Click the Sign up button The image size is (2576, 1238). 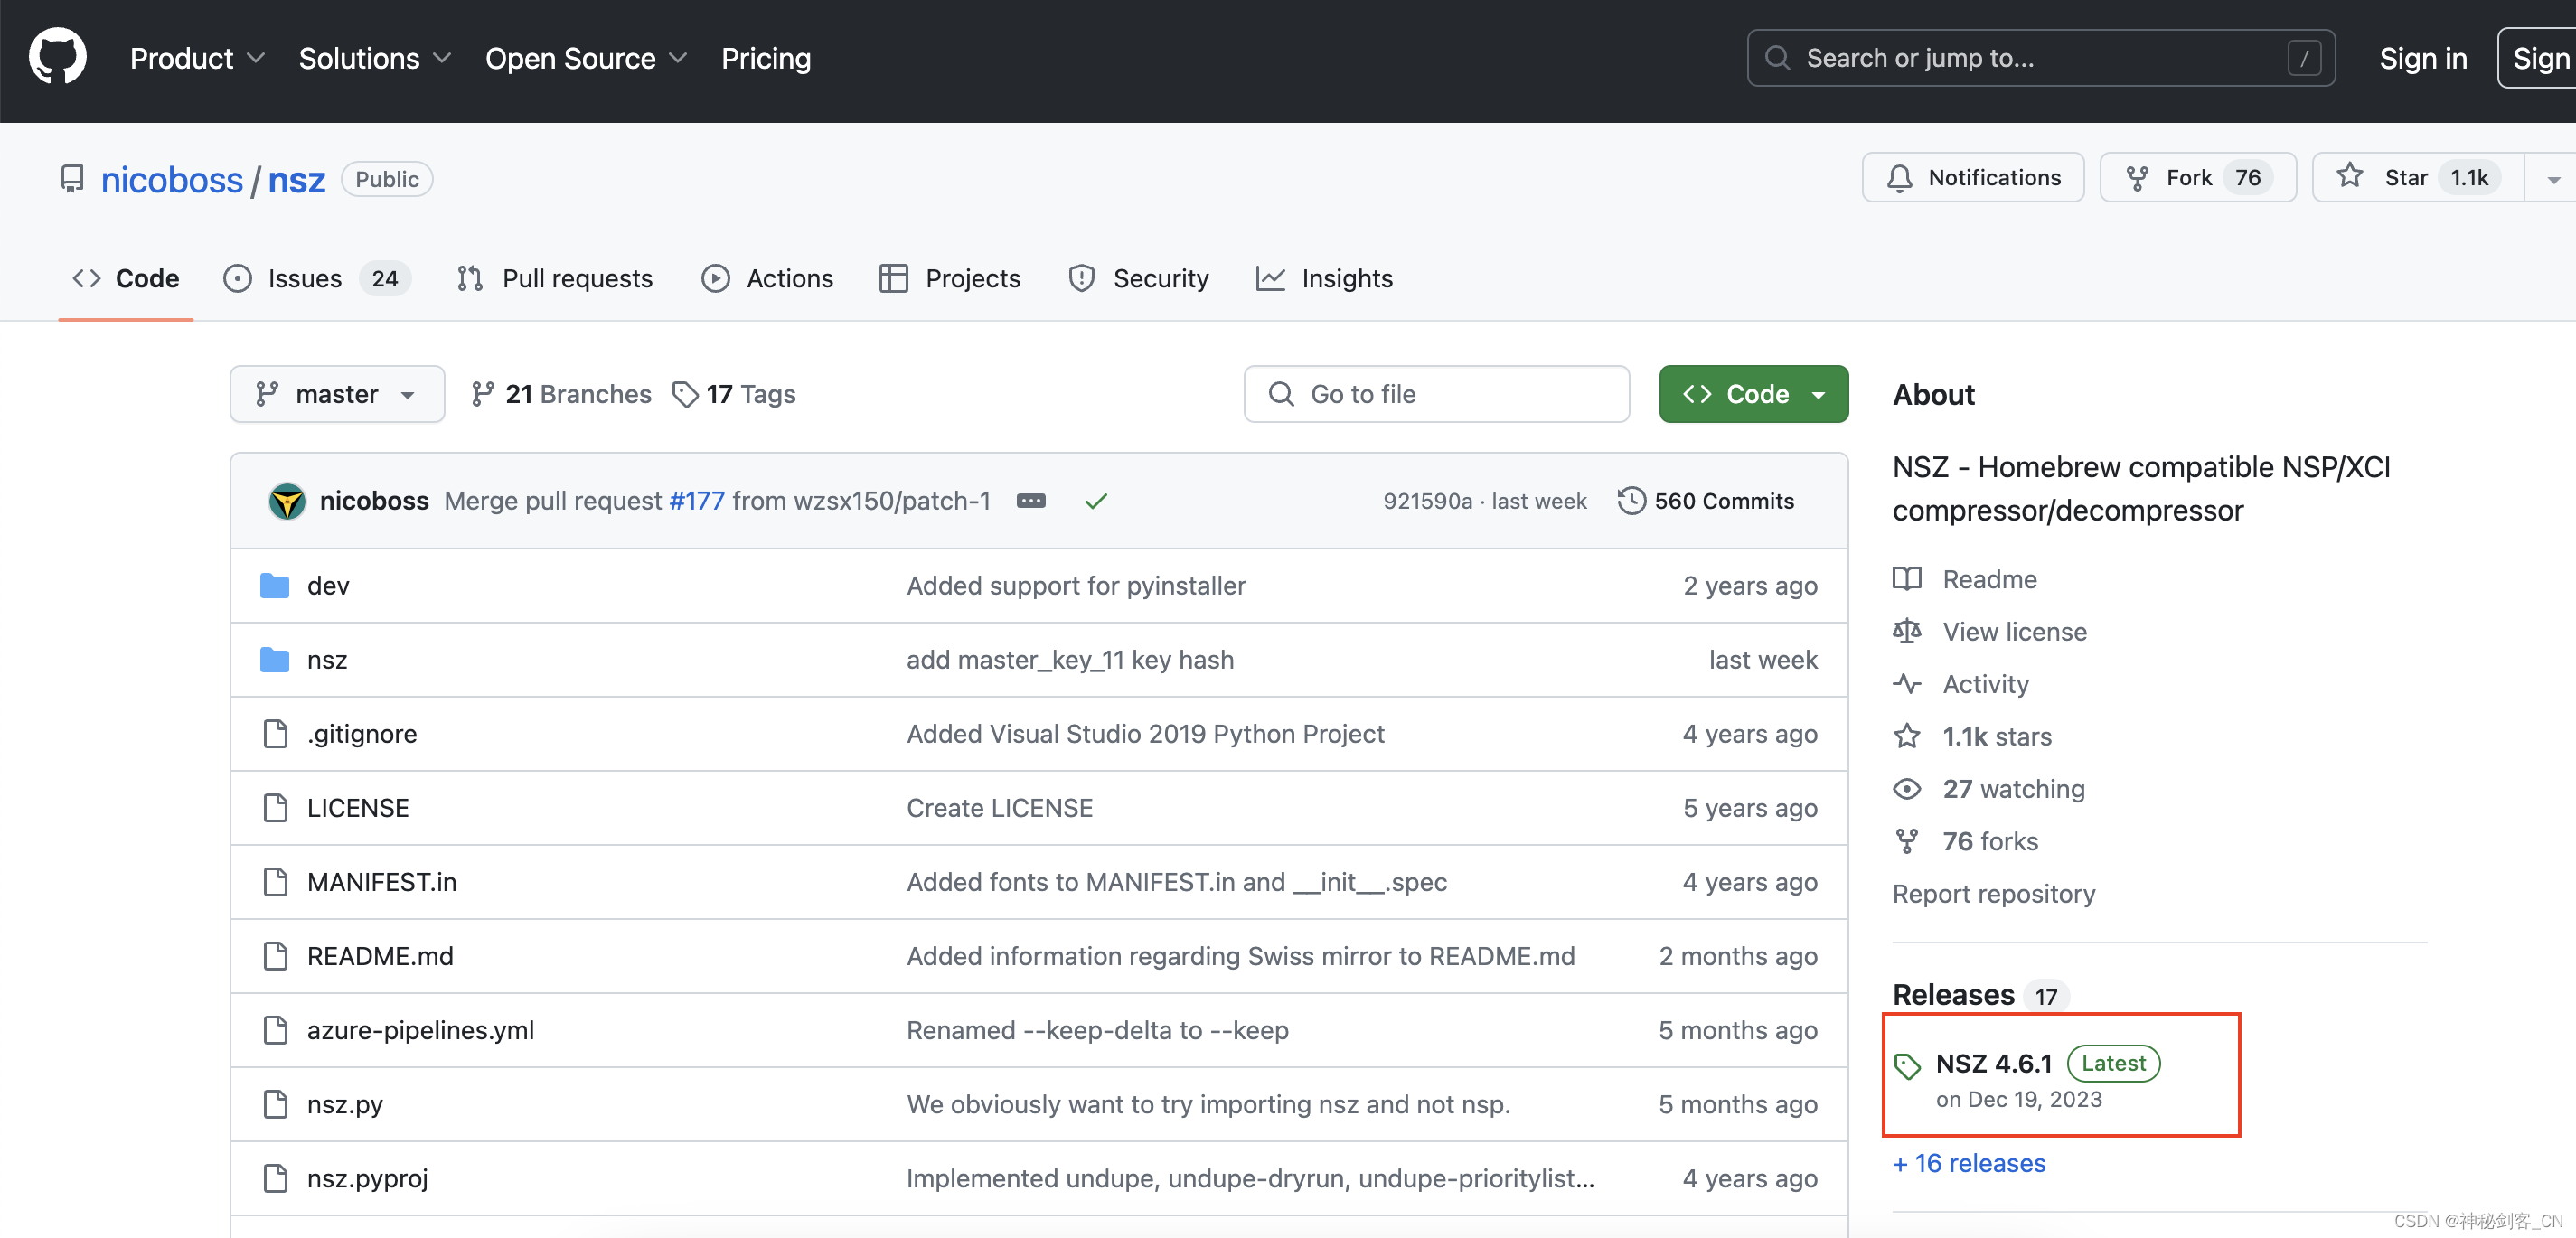tap(2538, 58)
